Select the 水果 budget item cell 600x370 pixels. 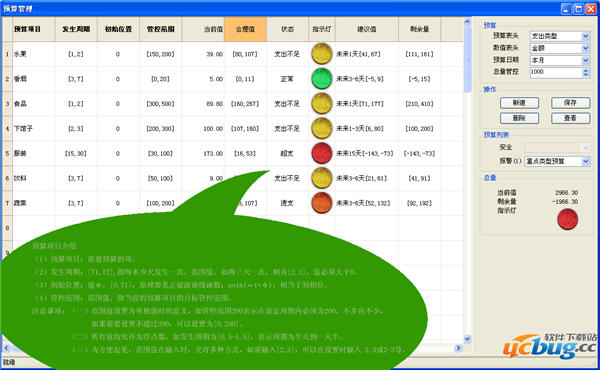click(x=34, y=54)
